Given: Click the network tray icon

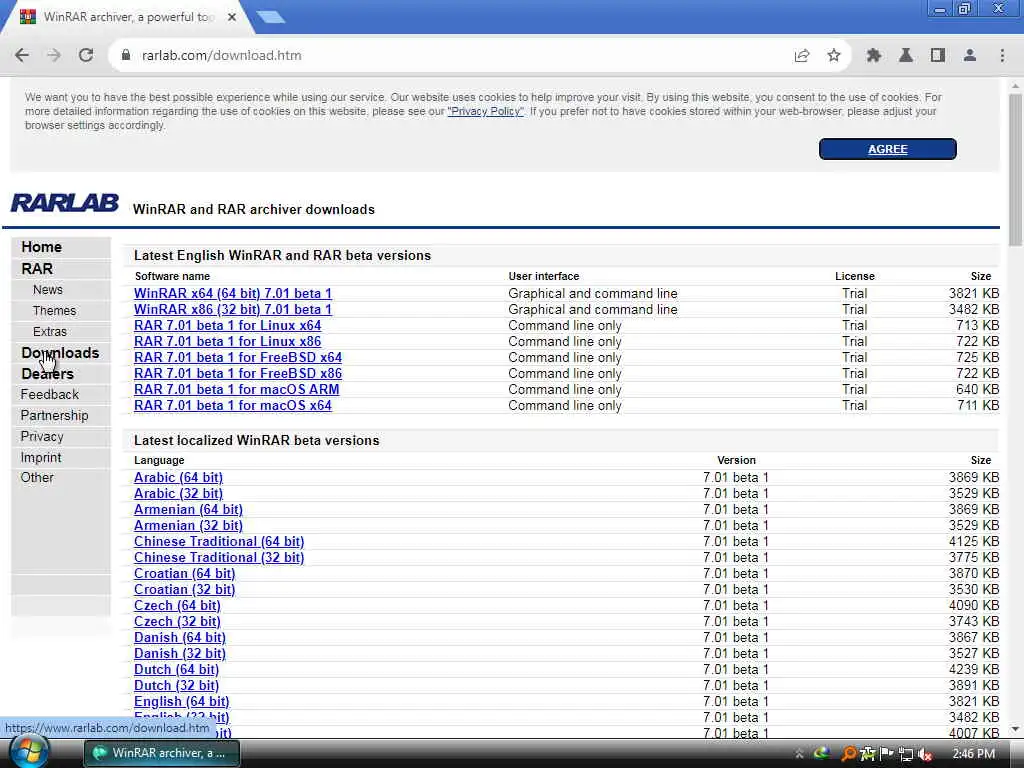Looking at the screenshot, I should tap(906, 754).
